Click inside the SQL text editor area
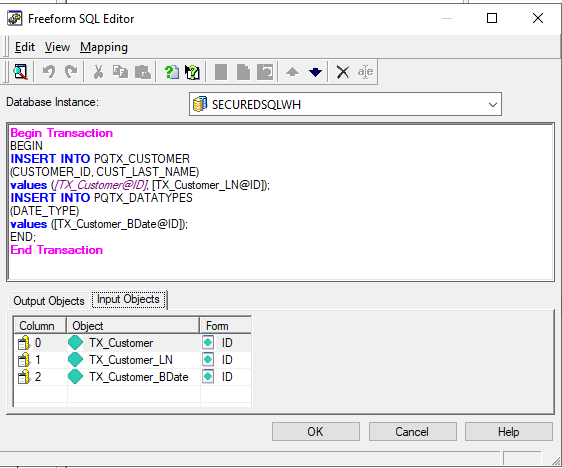 pos(280,202)
